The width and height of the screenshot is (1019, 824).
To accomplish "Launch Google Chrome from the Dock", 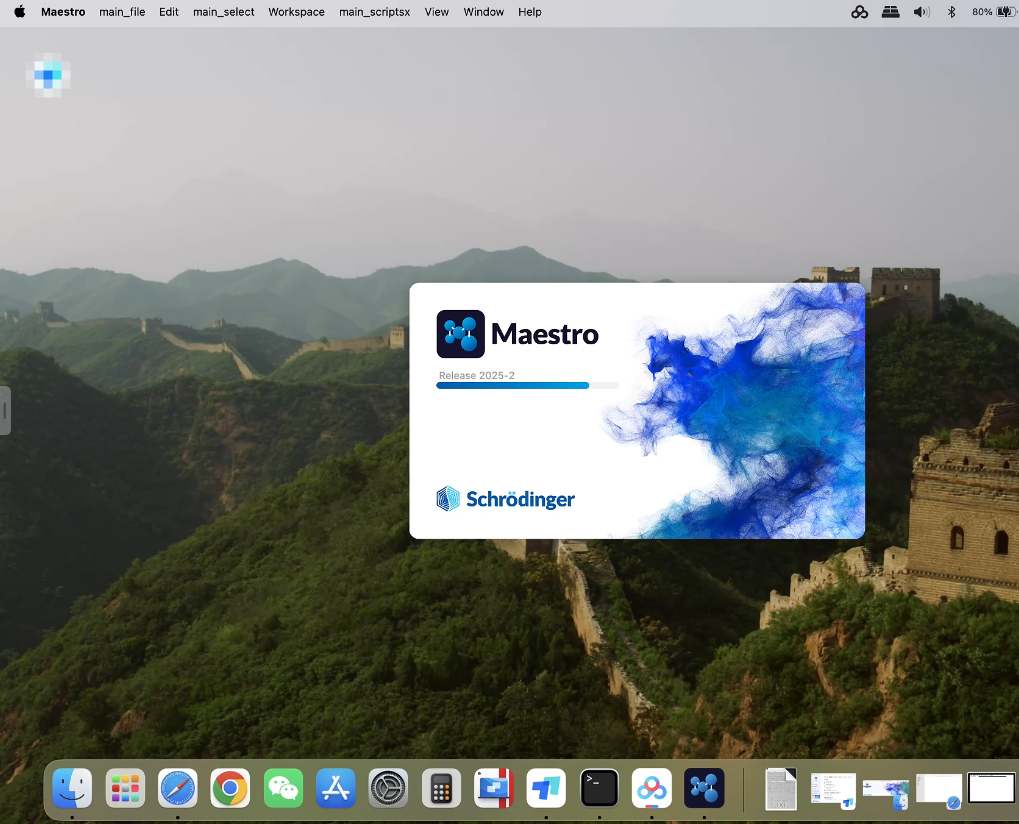I will tap(230, 788).
